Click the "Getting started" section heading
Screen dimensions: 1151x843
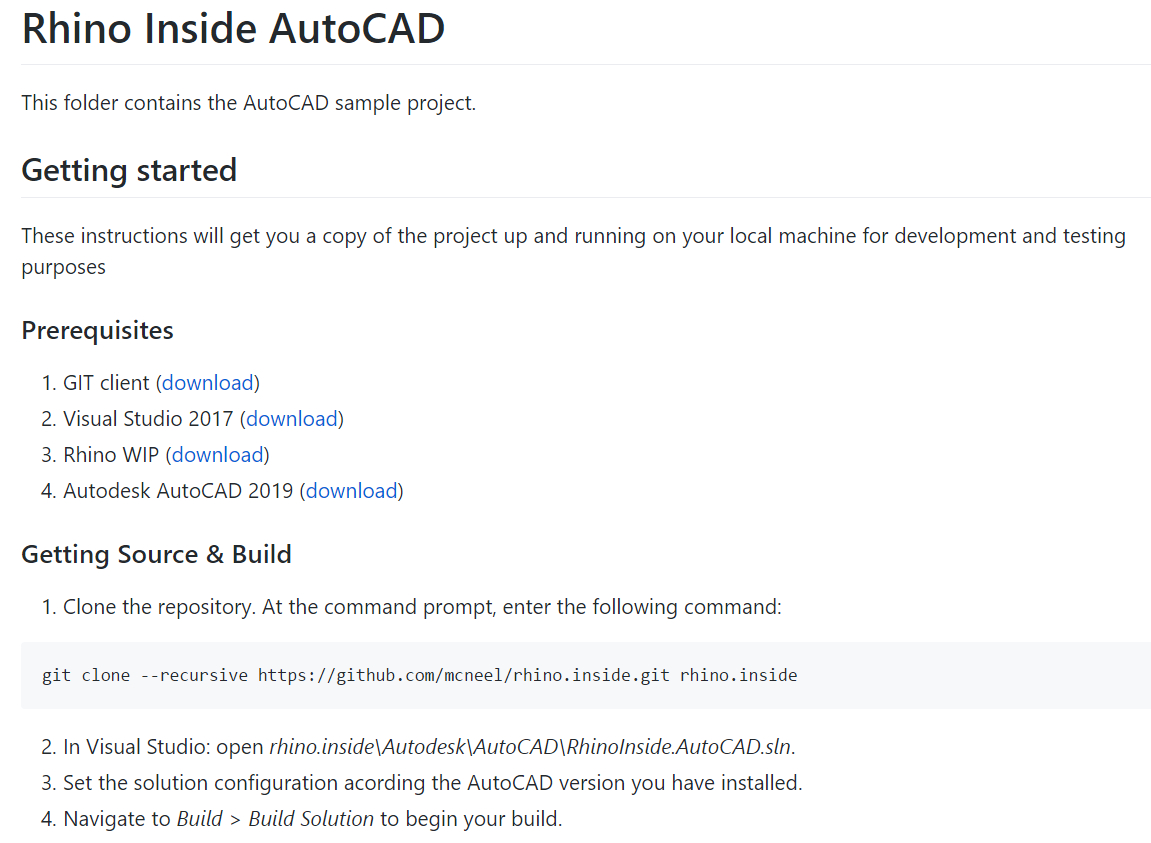pos(129,170)
